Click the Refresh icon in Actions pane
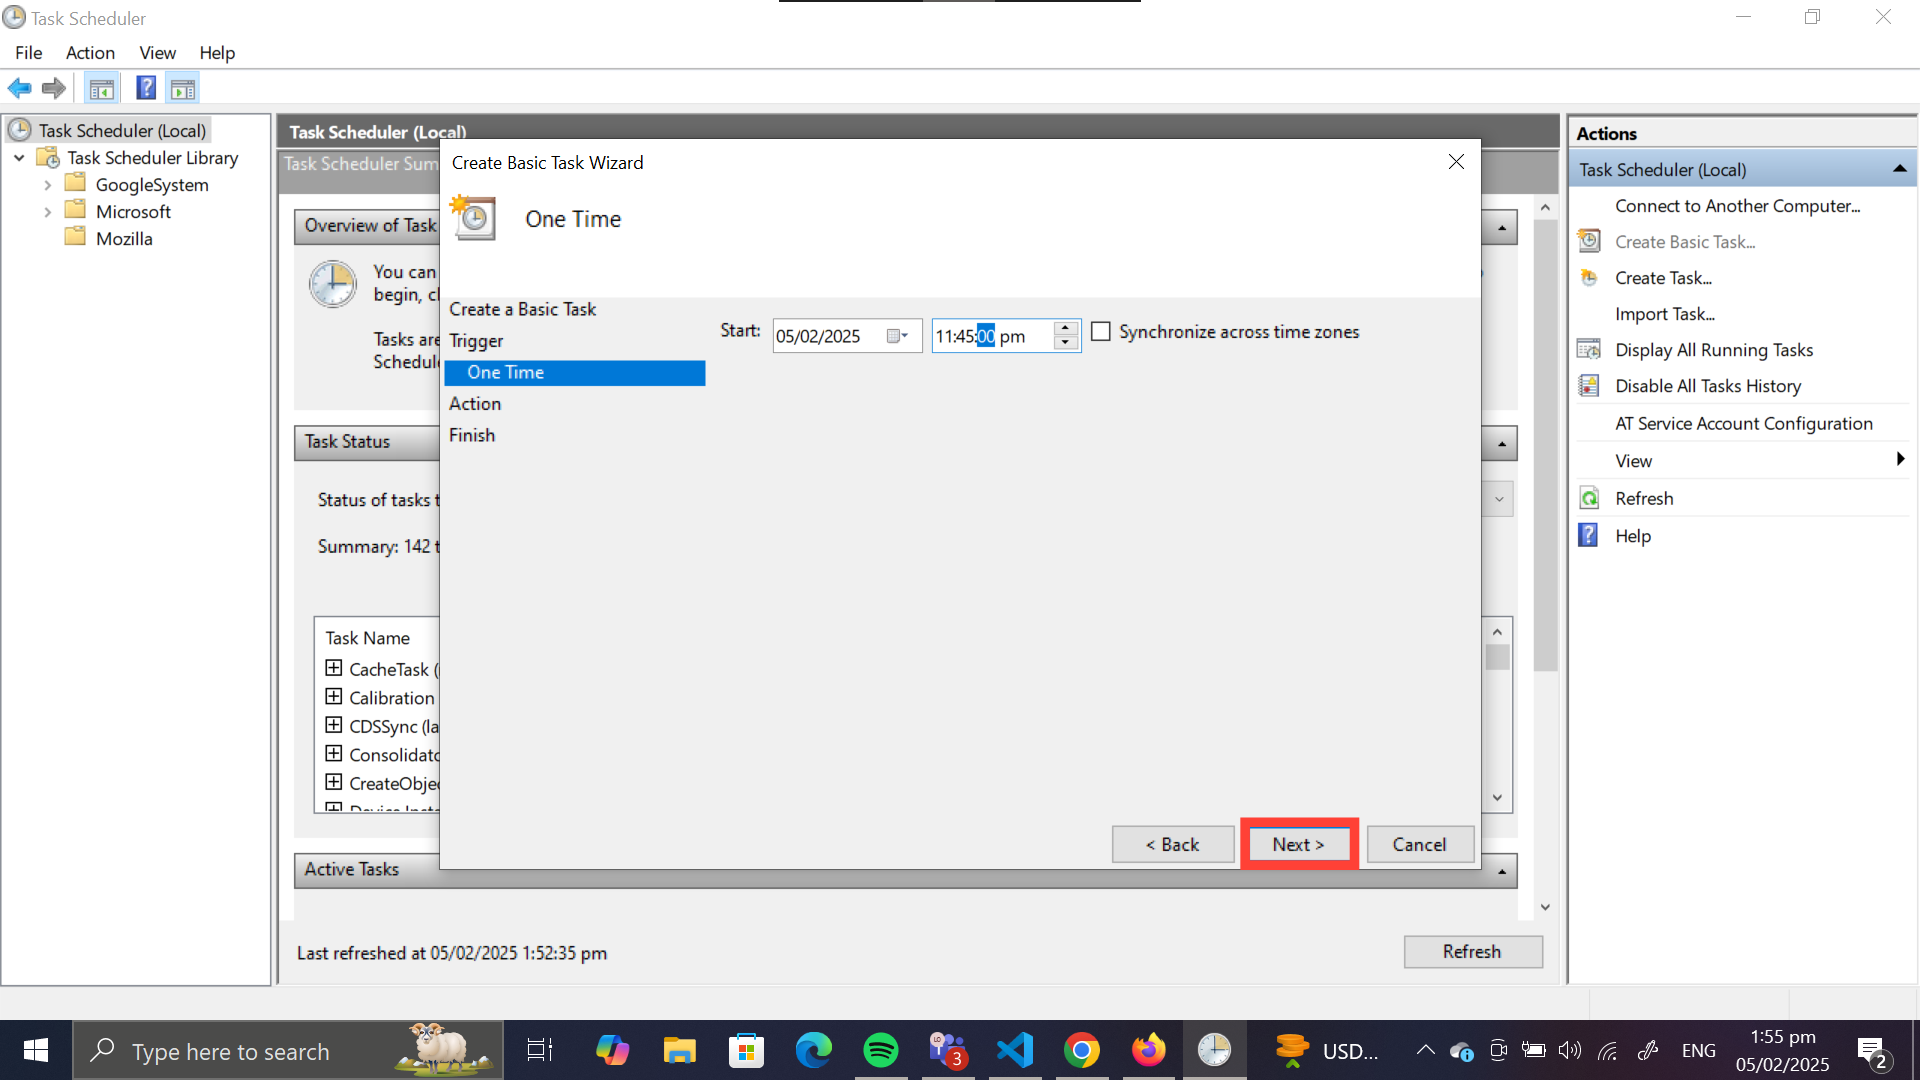The image size is (1920, 1080). tap(1589, 498)
